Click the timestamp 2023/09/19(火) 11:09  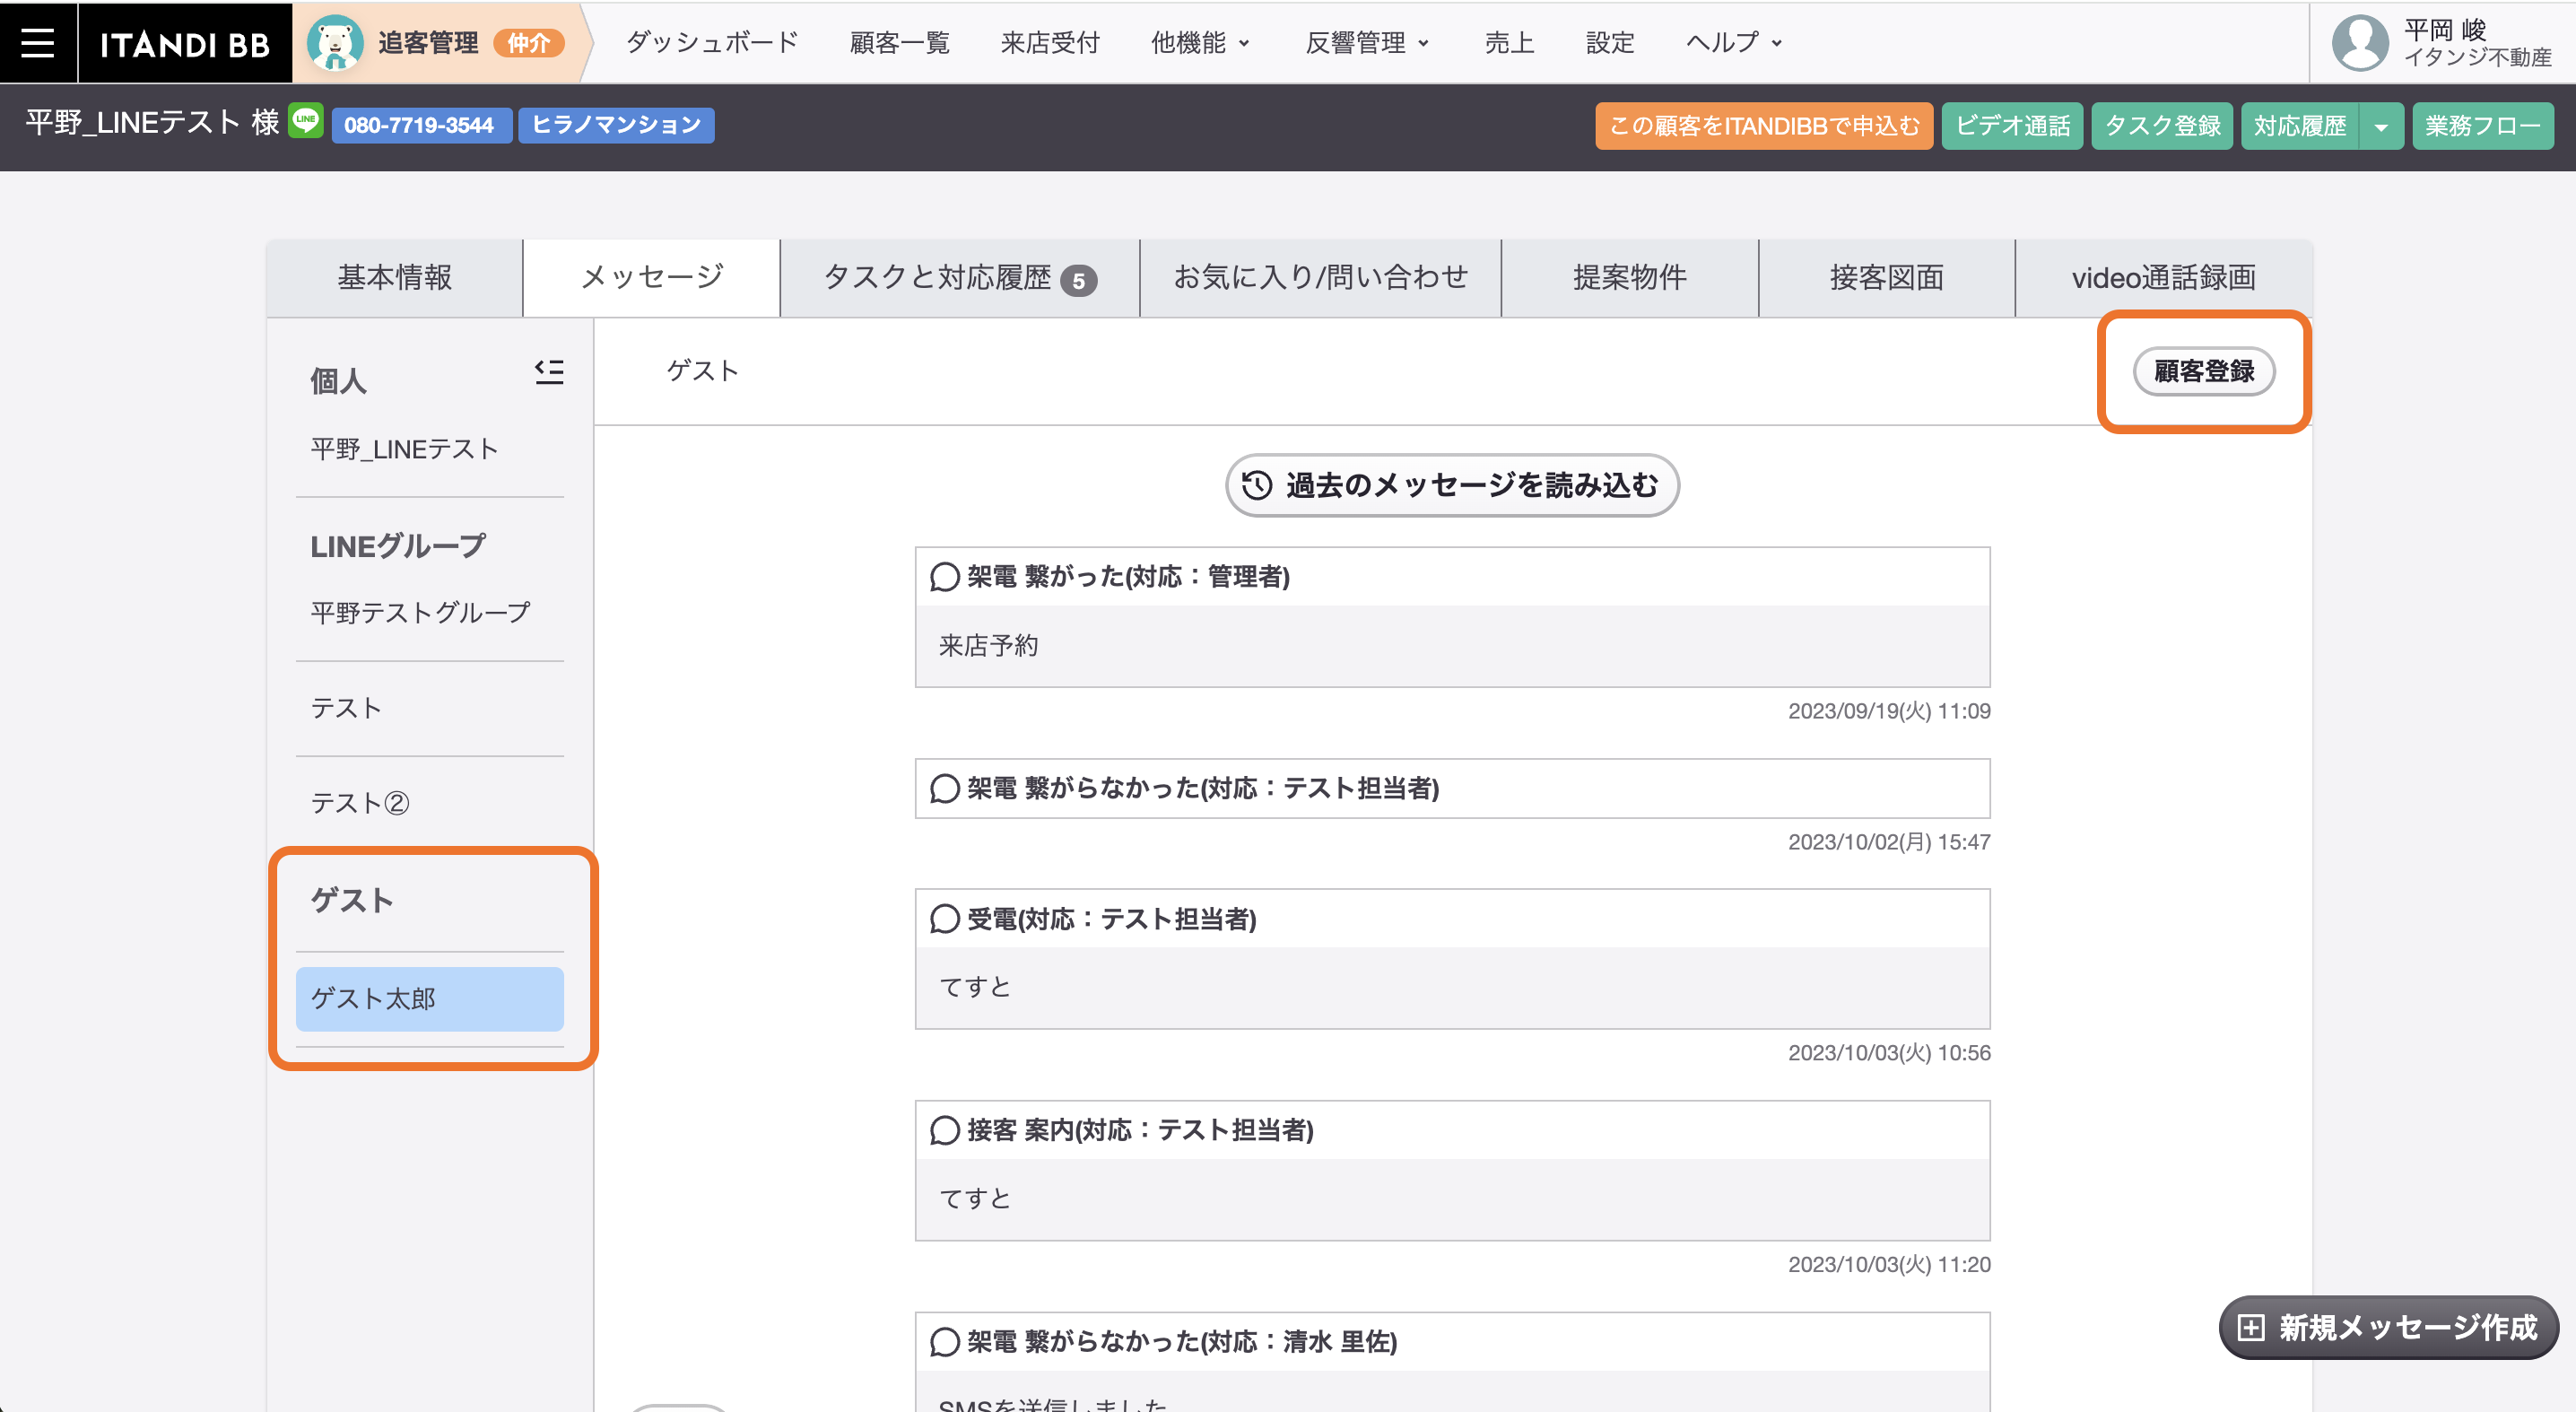pyautogui.click(x=1889, y=712)
